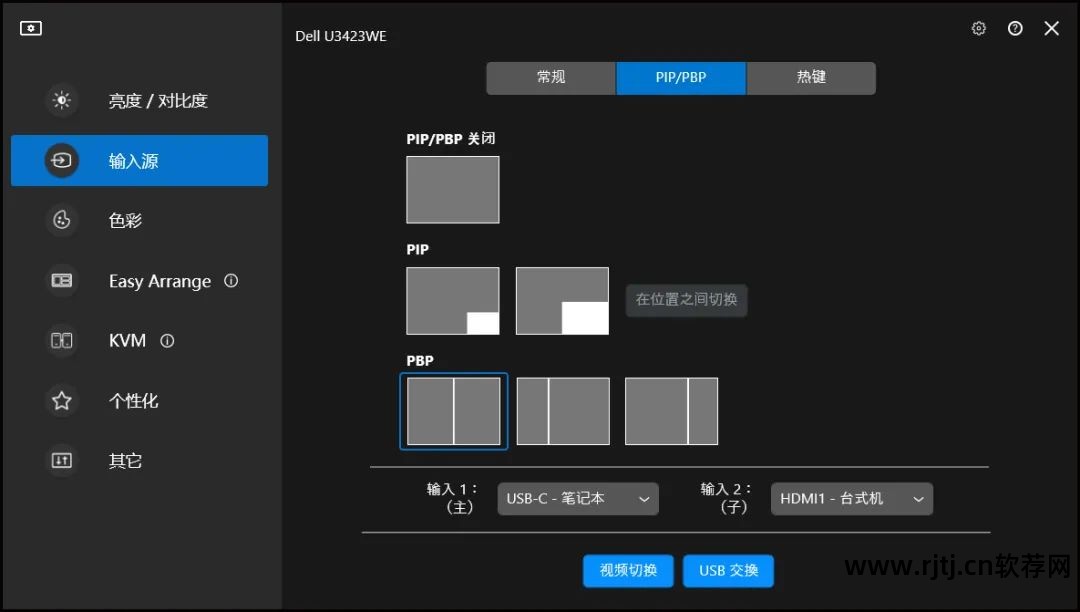Select the 亮度/对比度 brightness icon in sidebar
The image size is (1080, 612).
(61, 100)
